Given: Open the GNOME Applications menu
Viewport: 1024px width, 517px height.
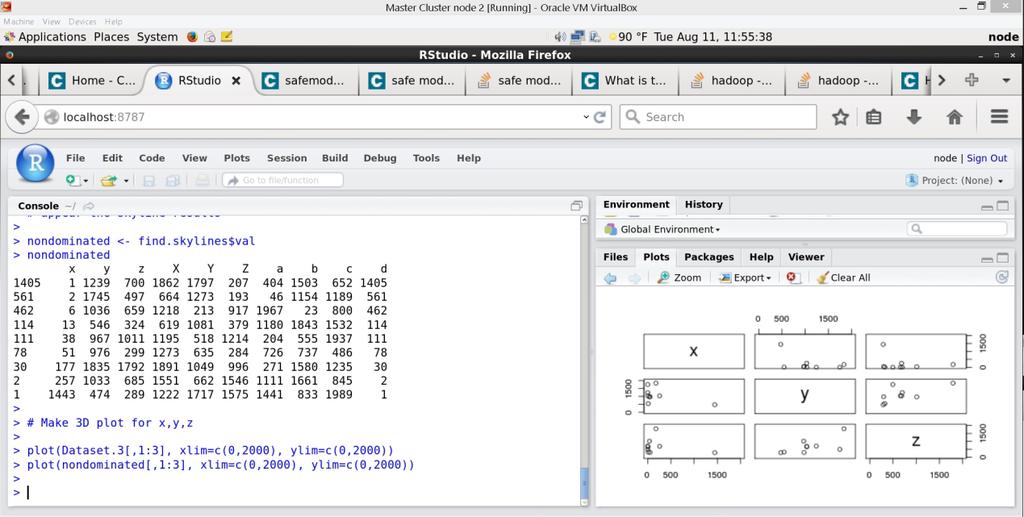Looking at the screenshot, I should point(44,37).
